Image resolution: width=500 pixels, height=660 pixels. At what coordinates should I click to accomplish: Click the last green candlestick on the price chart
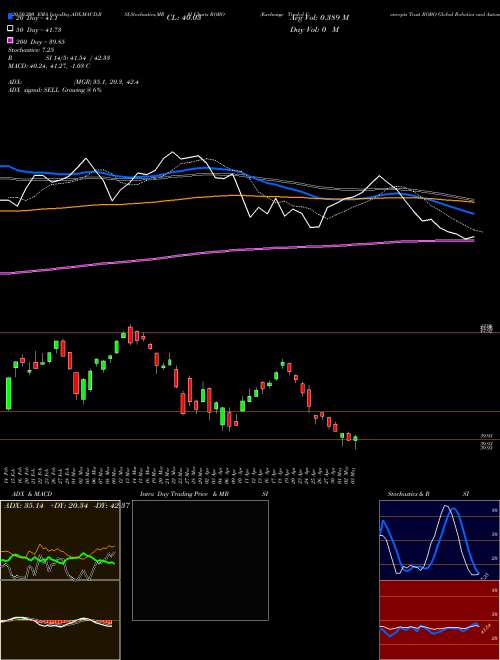[356, 439]
